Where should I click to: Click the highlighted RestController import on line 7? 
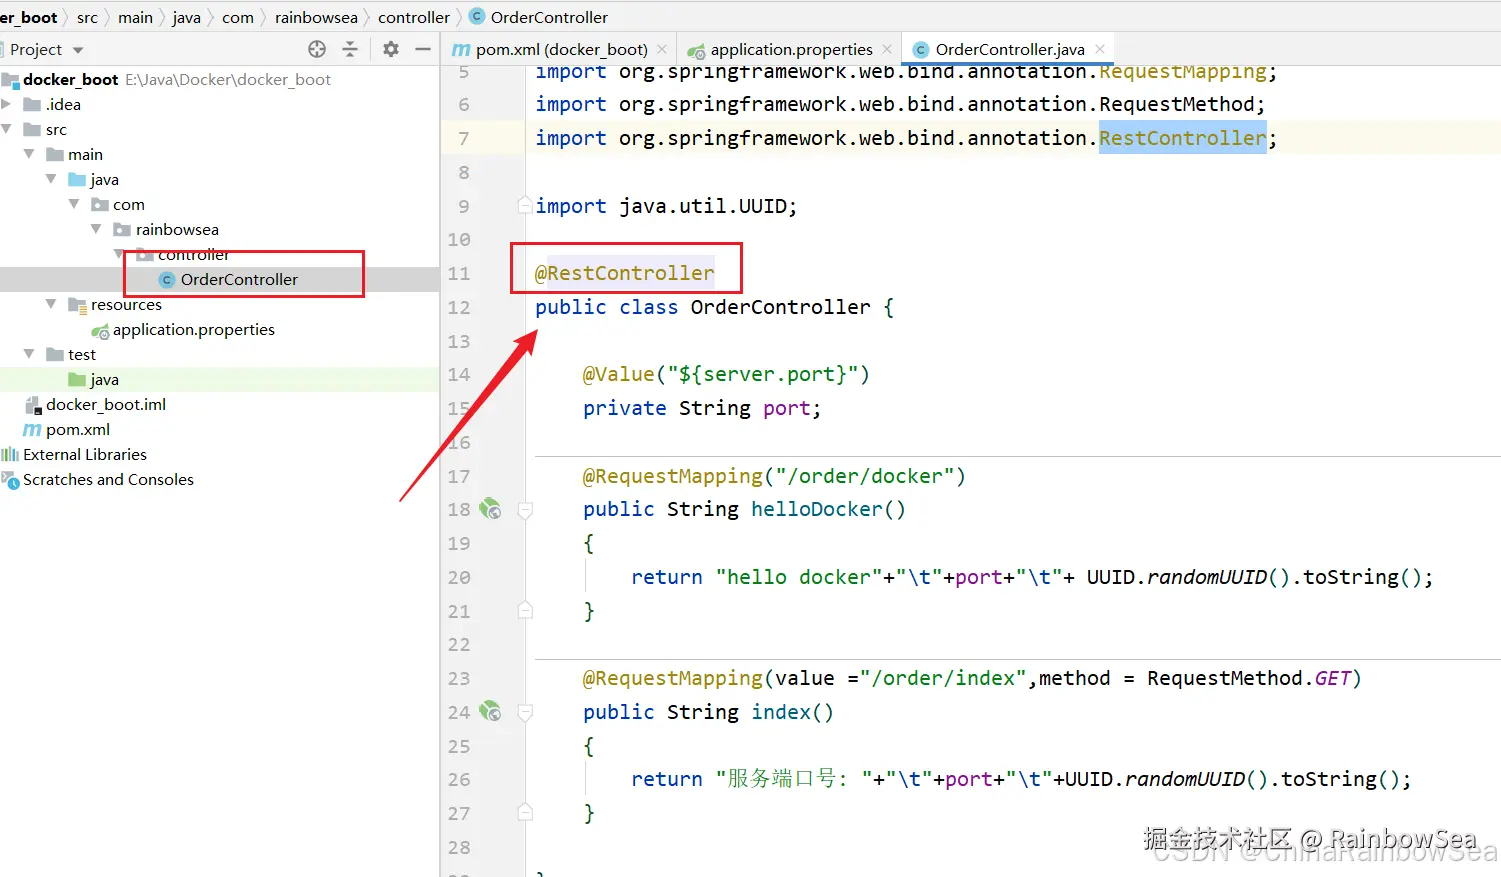[1182, 138]
